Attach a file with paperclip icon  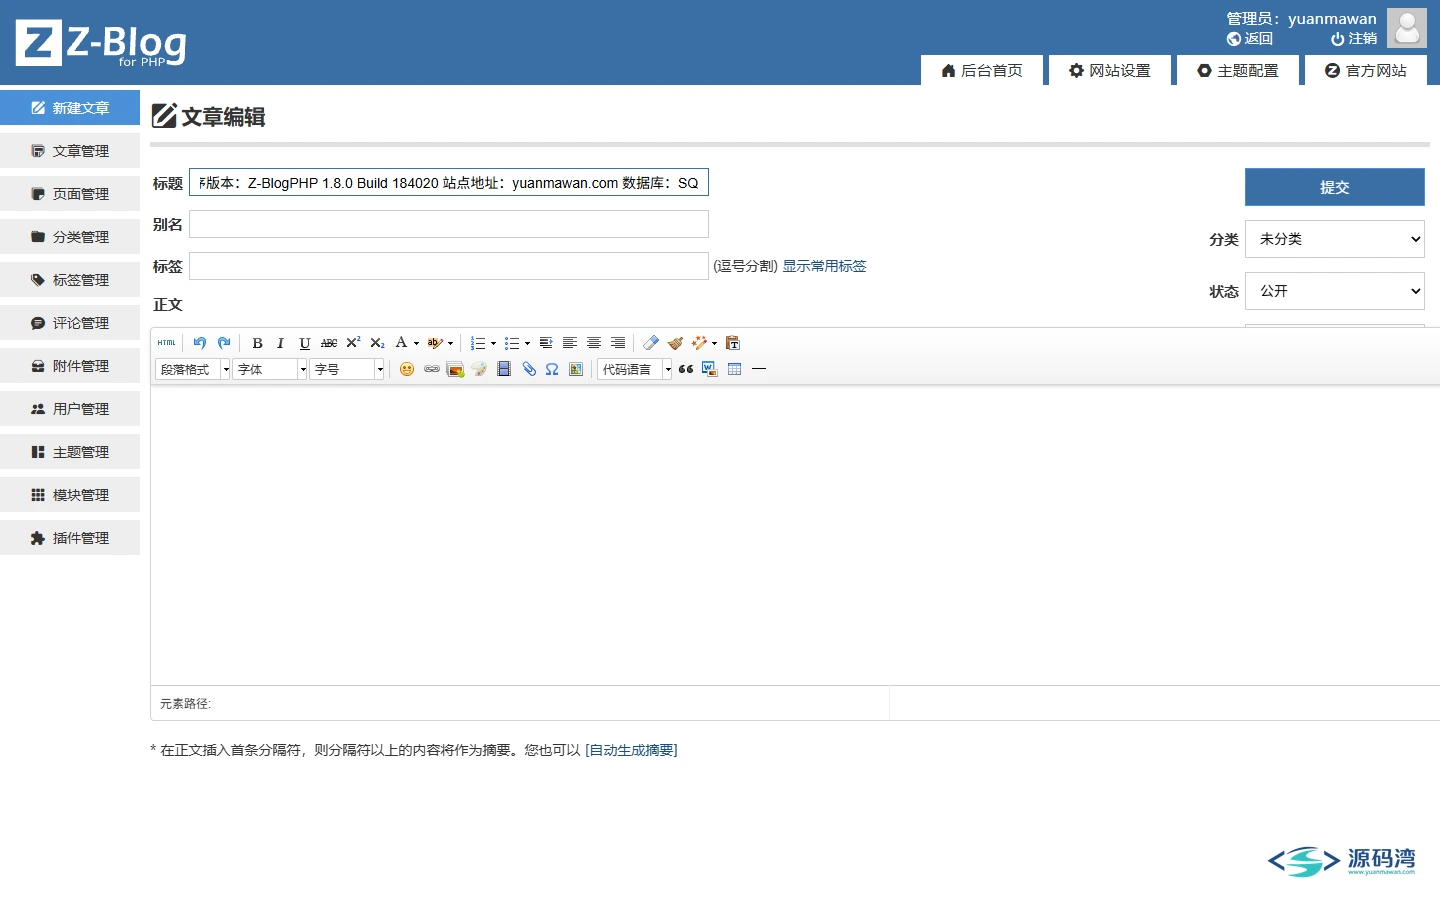tap(528, 369)
